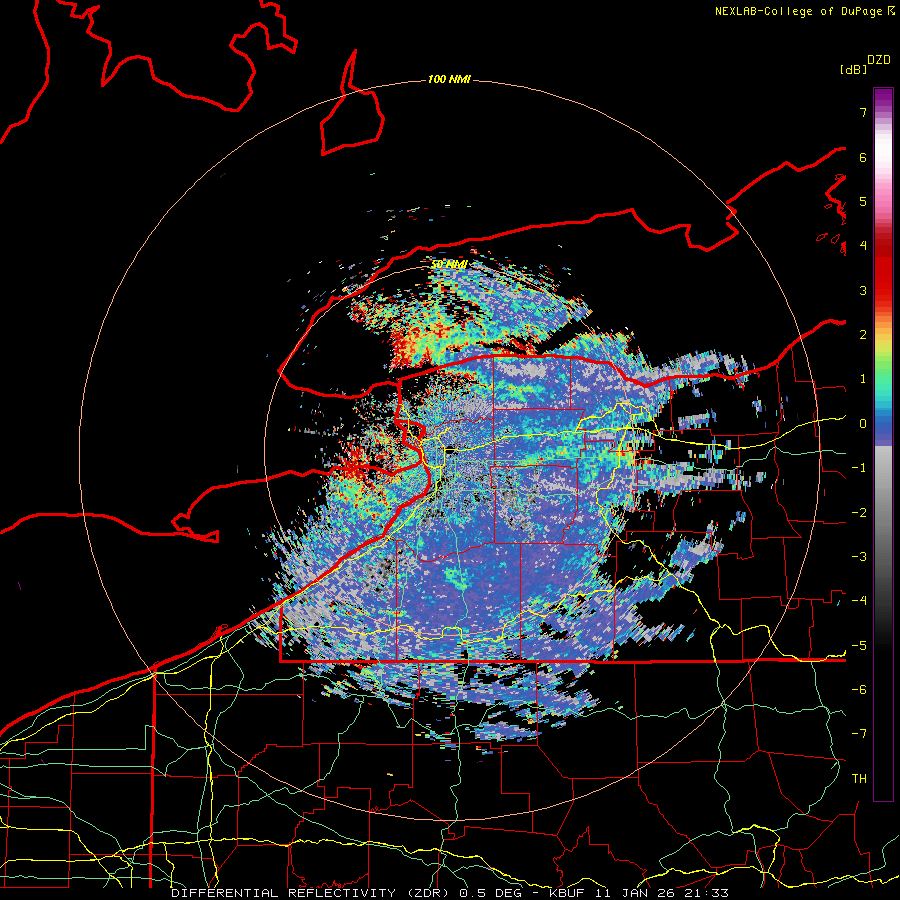Click the 1 value on the scale
900x900 pixels.
(x=863, y=379)
